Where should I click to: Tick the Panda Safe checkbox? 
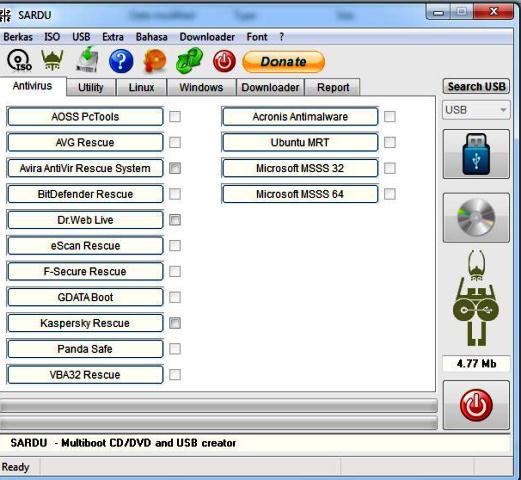click(x=175, y=349)
